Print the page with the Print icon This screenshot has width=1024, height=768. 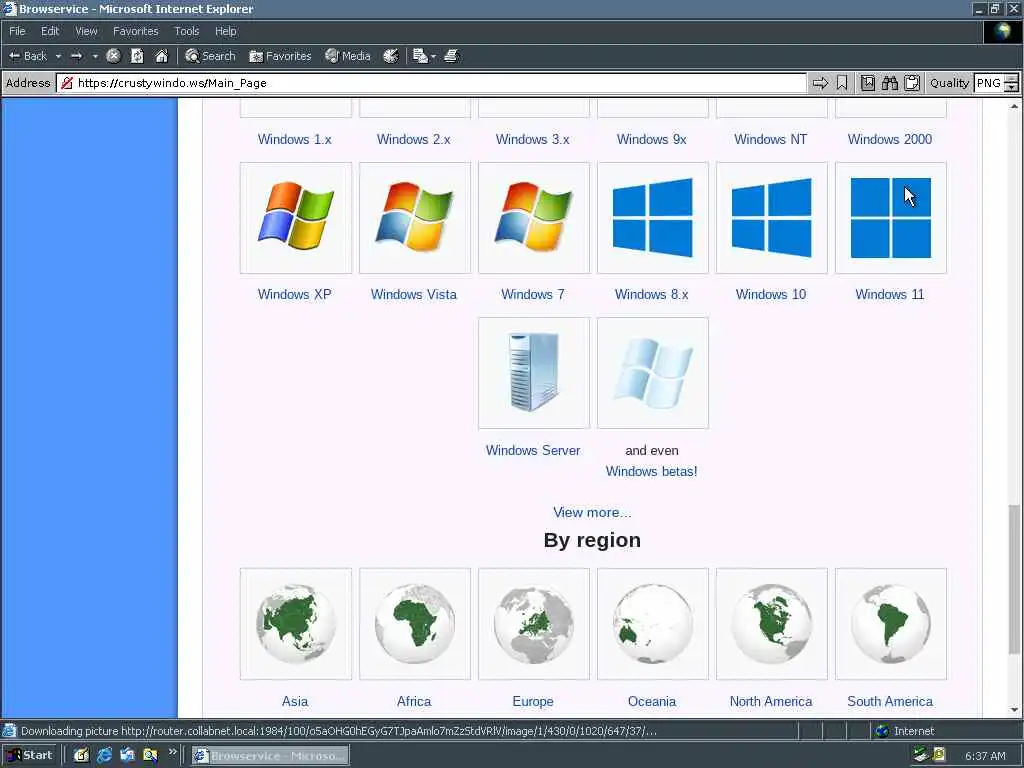tap(451, 56)
